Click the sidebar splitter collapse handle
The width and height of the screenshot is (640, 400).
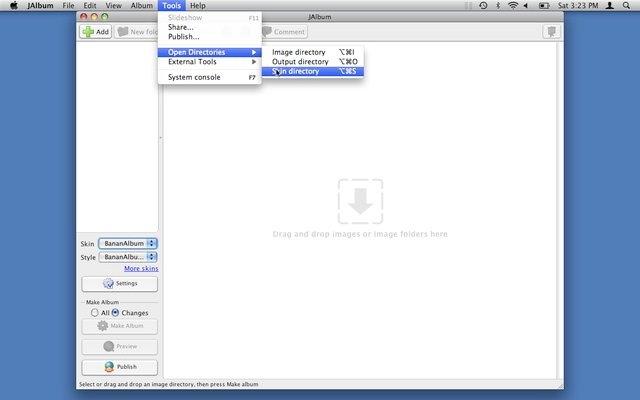tap(160, 138)
